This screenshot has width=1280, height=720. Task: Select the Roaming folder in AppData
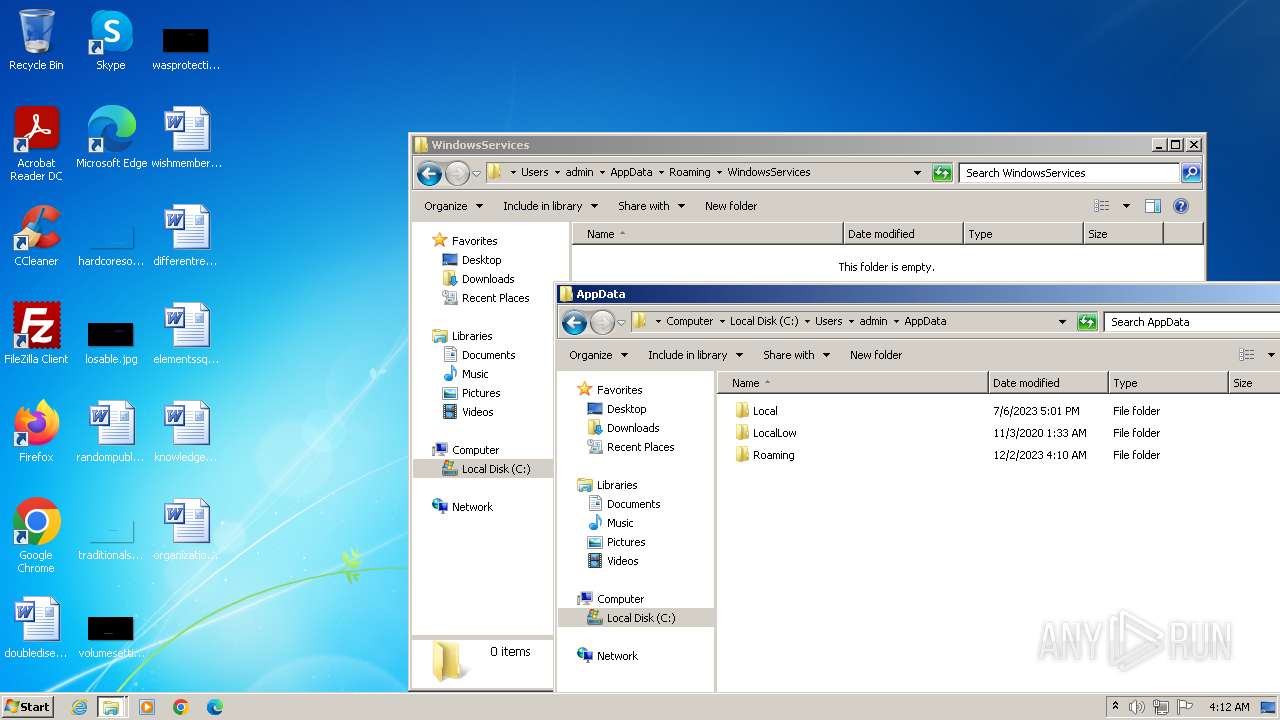[773, 455]
